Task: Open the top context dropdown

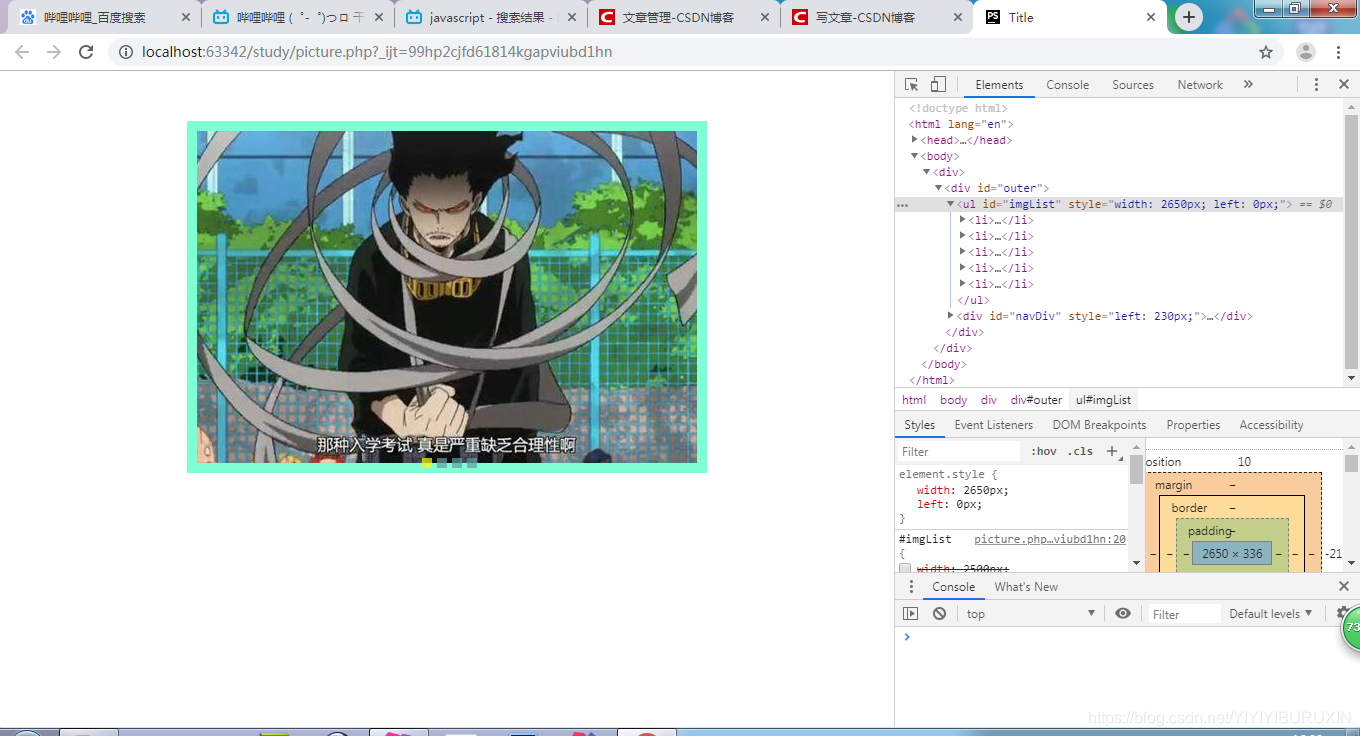Action: (1030, 614)
